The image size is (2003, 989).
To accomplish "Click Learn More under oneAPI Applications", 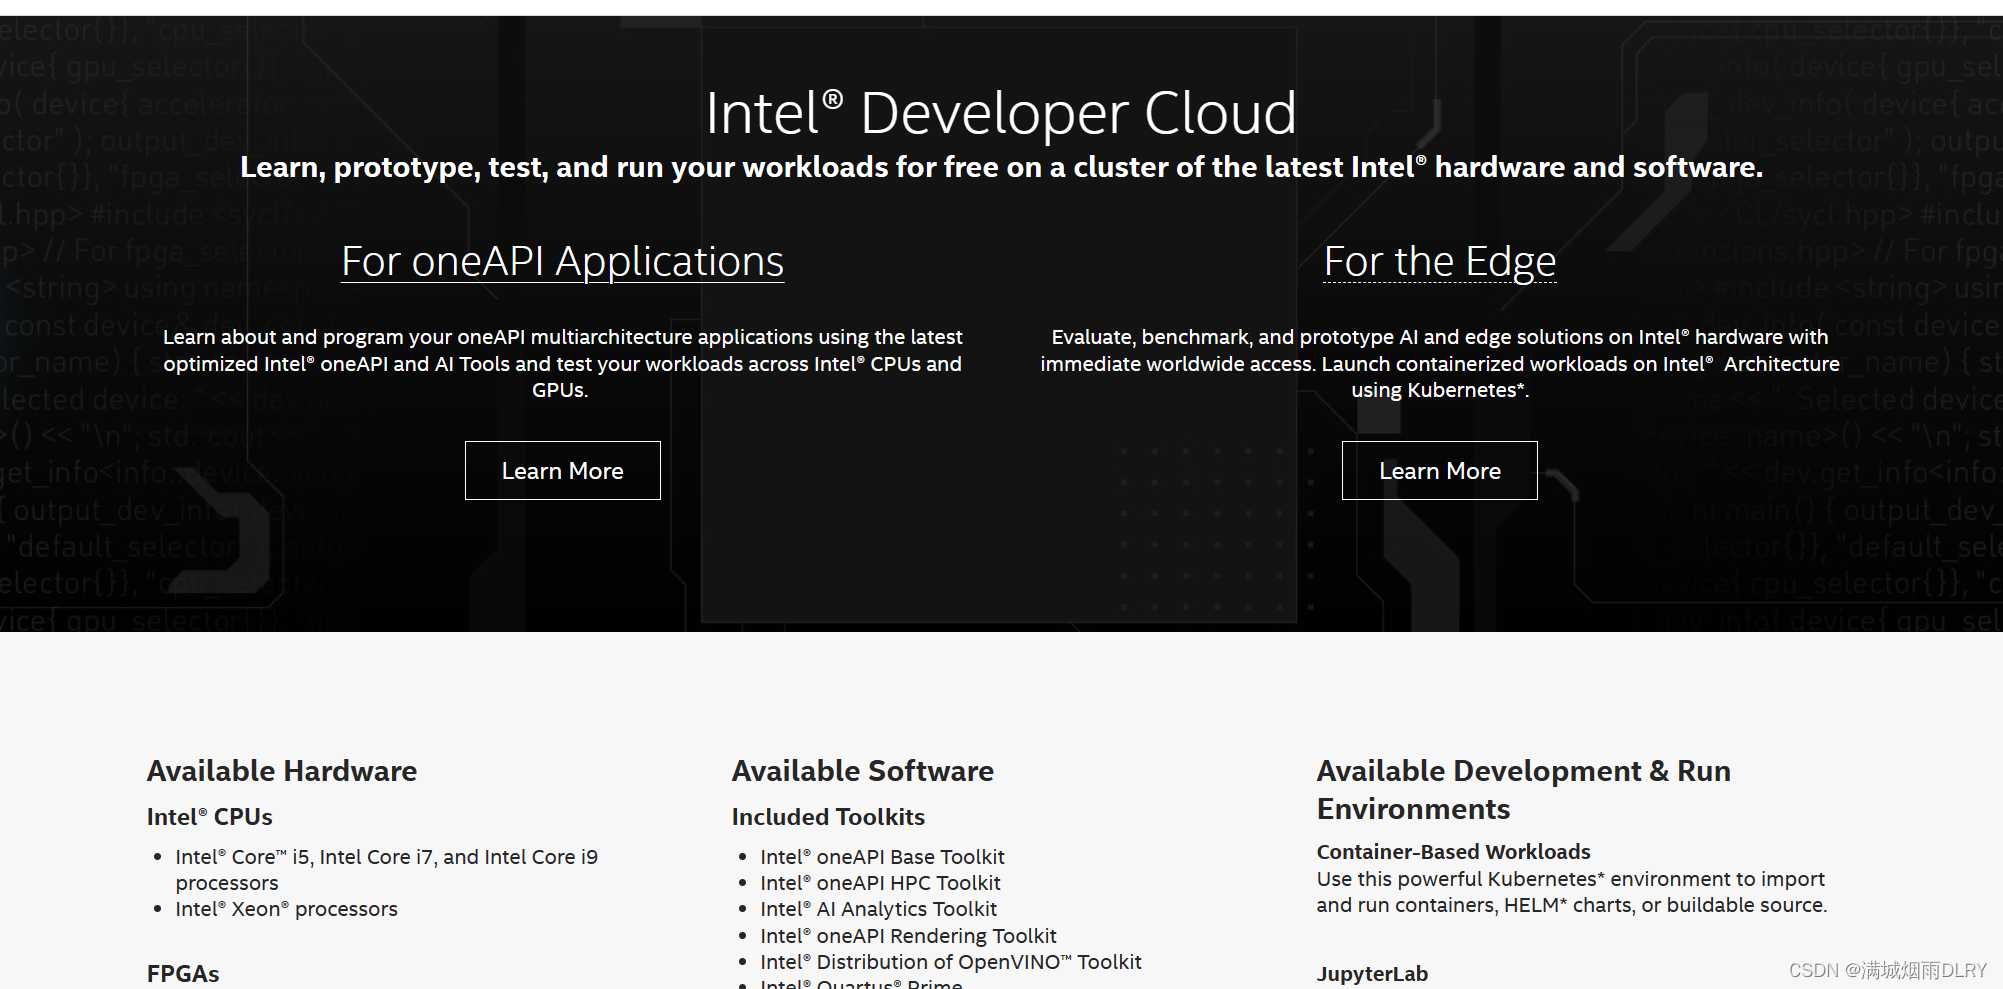I will click(562, 470).
